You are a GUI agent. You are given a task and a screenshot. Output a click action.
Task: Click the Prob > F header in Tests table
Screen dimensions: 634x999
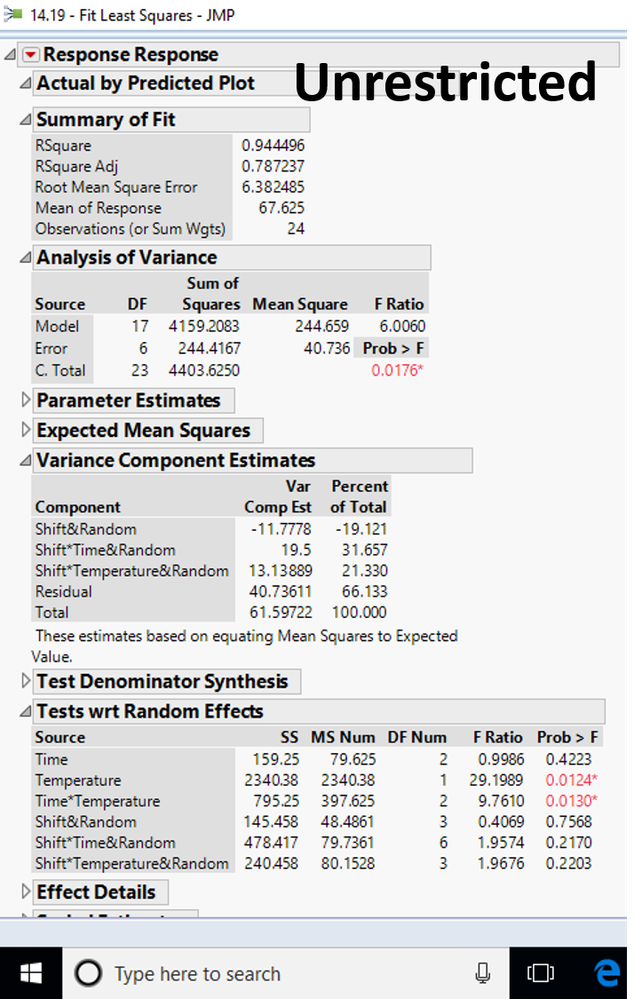click(567, 737)
